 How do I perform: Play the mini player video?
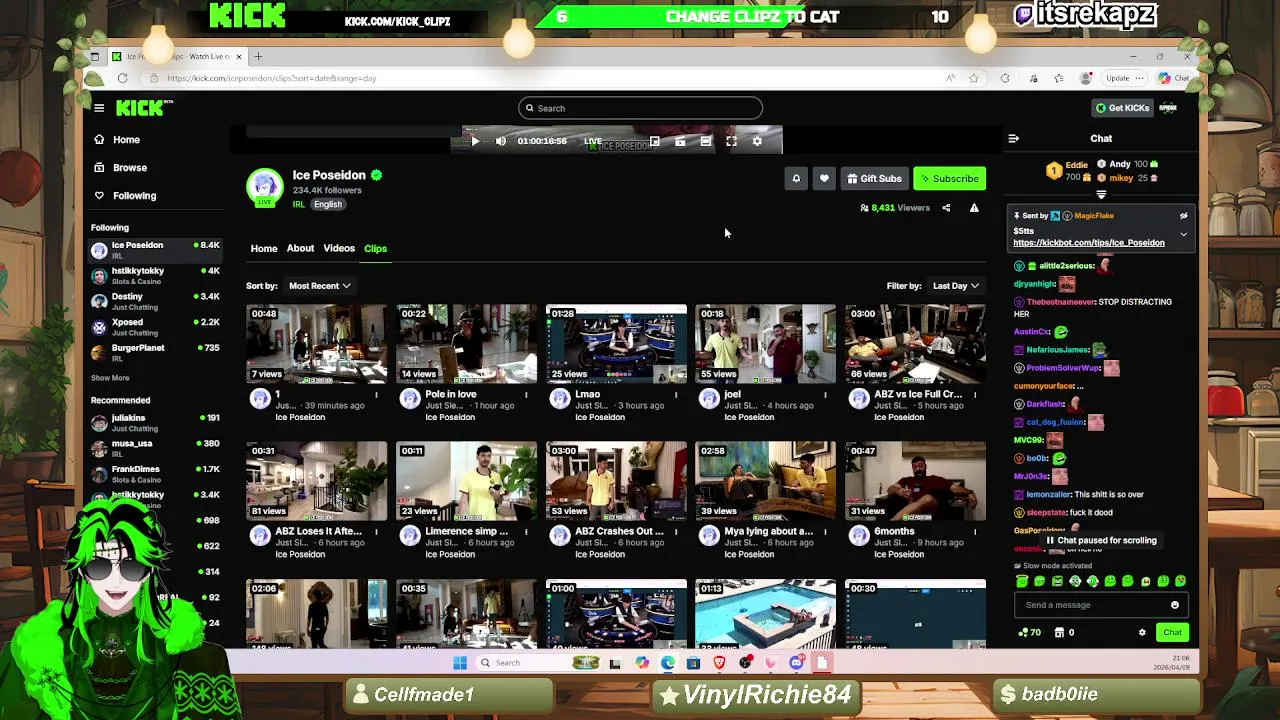[x=475, y=141]
